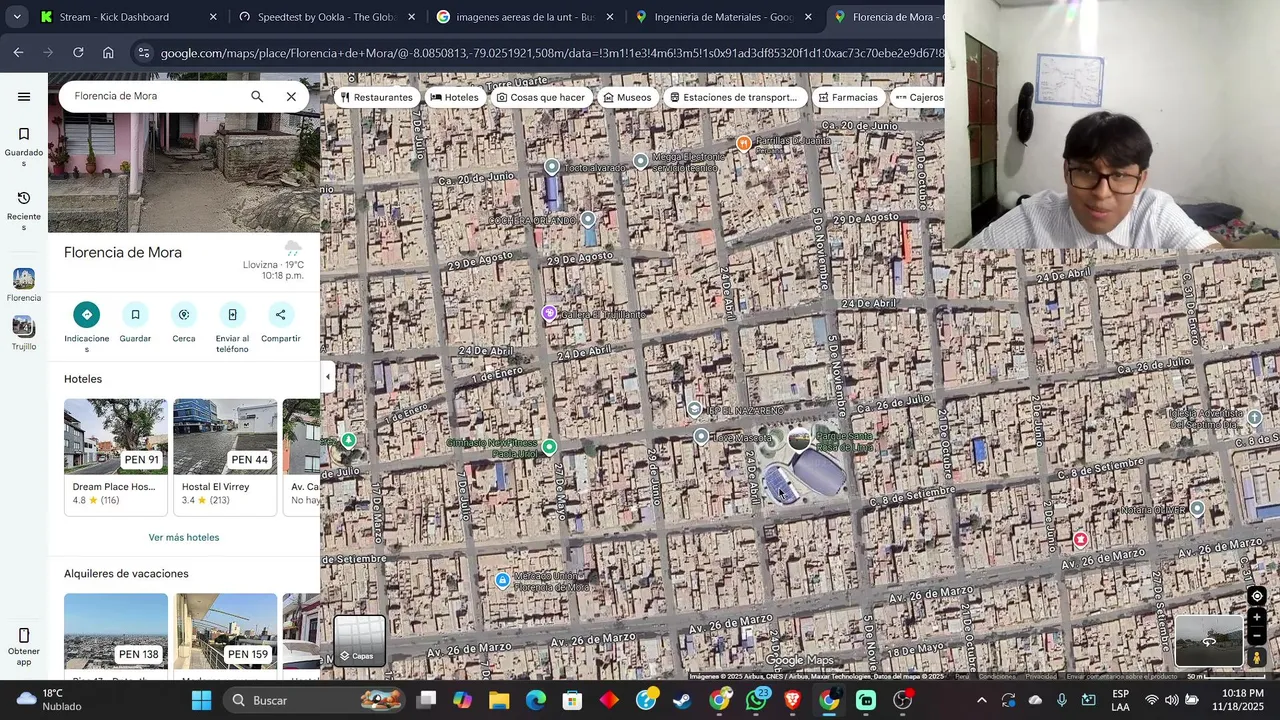Filter map by Estaciones de transporte
The height and width of the screenshot is (720, 1280).
[x=734, y=97]
